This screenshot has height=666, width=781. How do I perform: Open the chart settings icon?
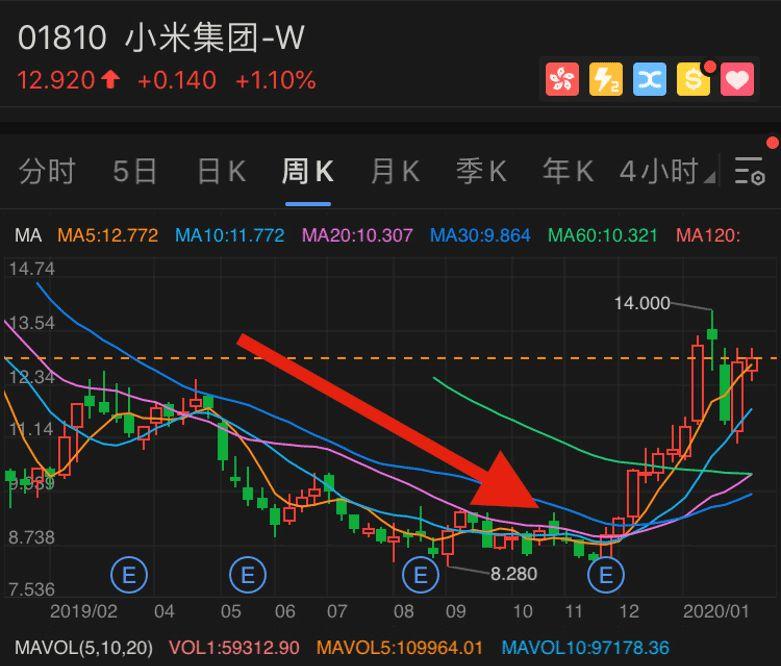(750, 171)
